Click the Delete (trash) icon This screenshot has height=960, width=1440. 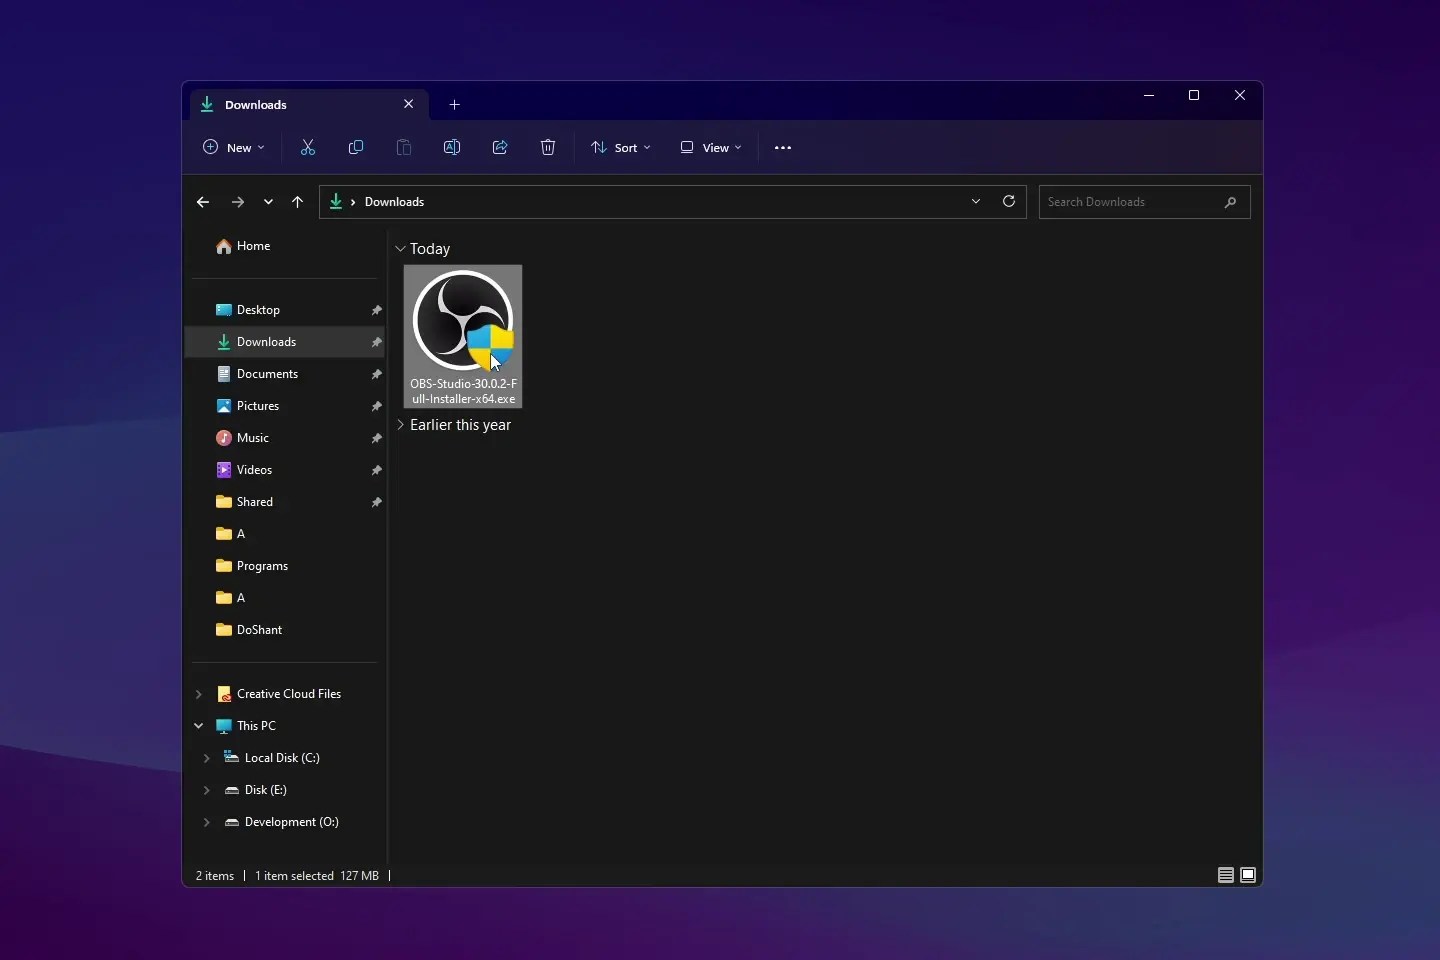coord(547,147)
